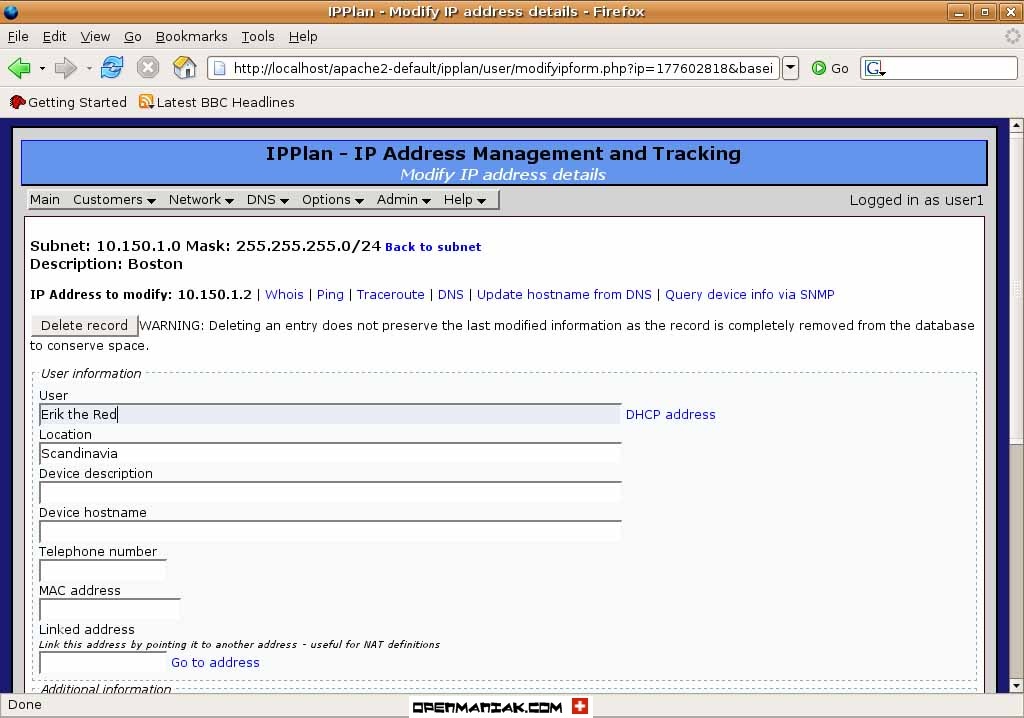Open the Bookmarks menu
The image size is (1024, 718).
[191, 37]
